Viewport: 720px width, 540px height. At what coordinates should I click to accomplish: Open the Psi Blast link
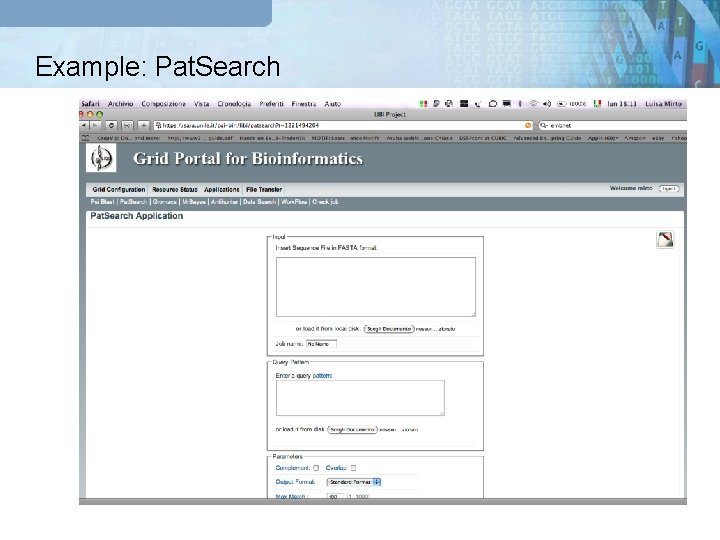pos(102,202)
